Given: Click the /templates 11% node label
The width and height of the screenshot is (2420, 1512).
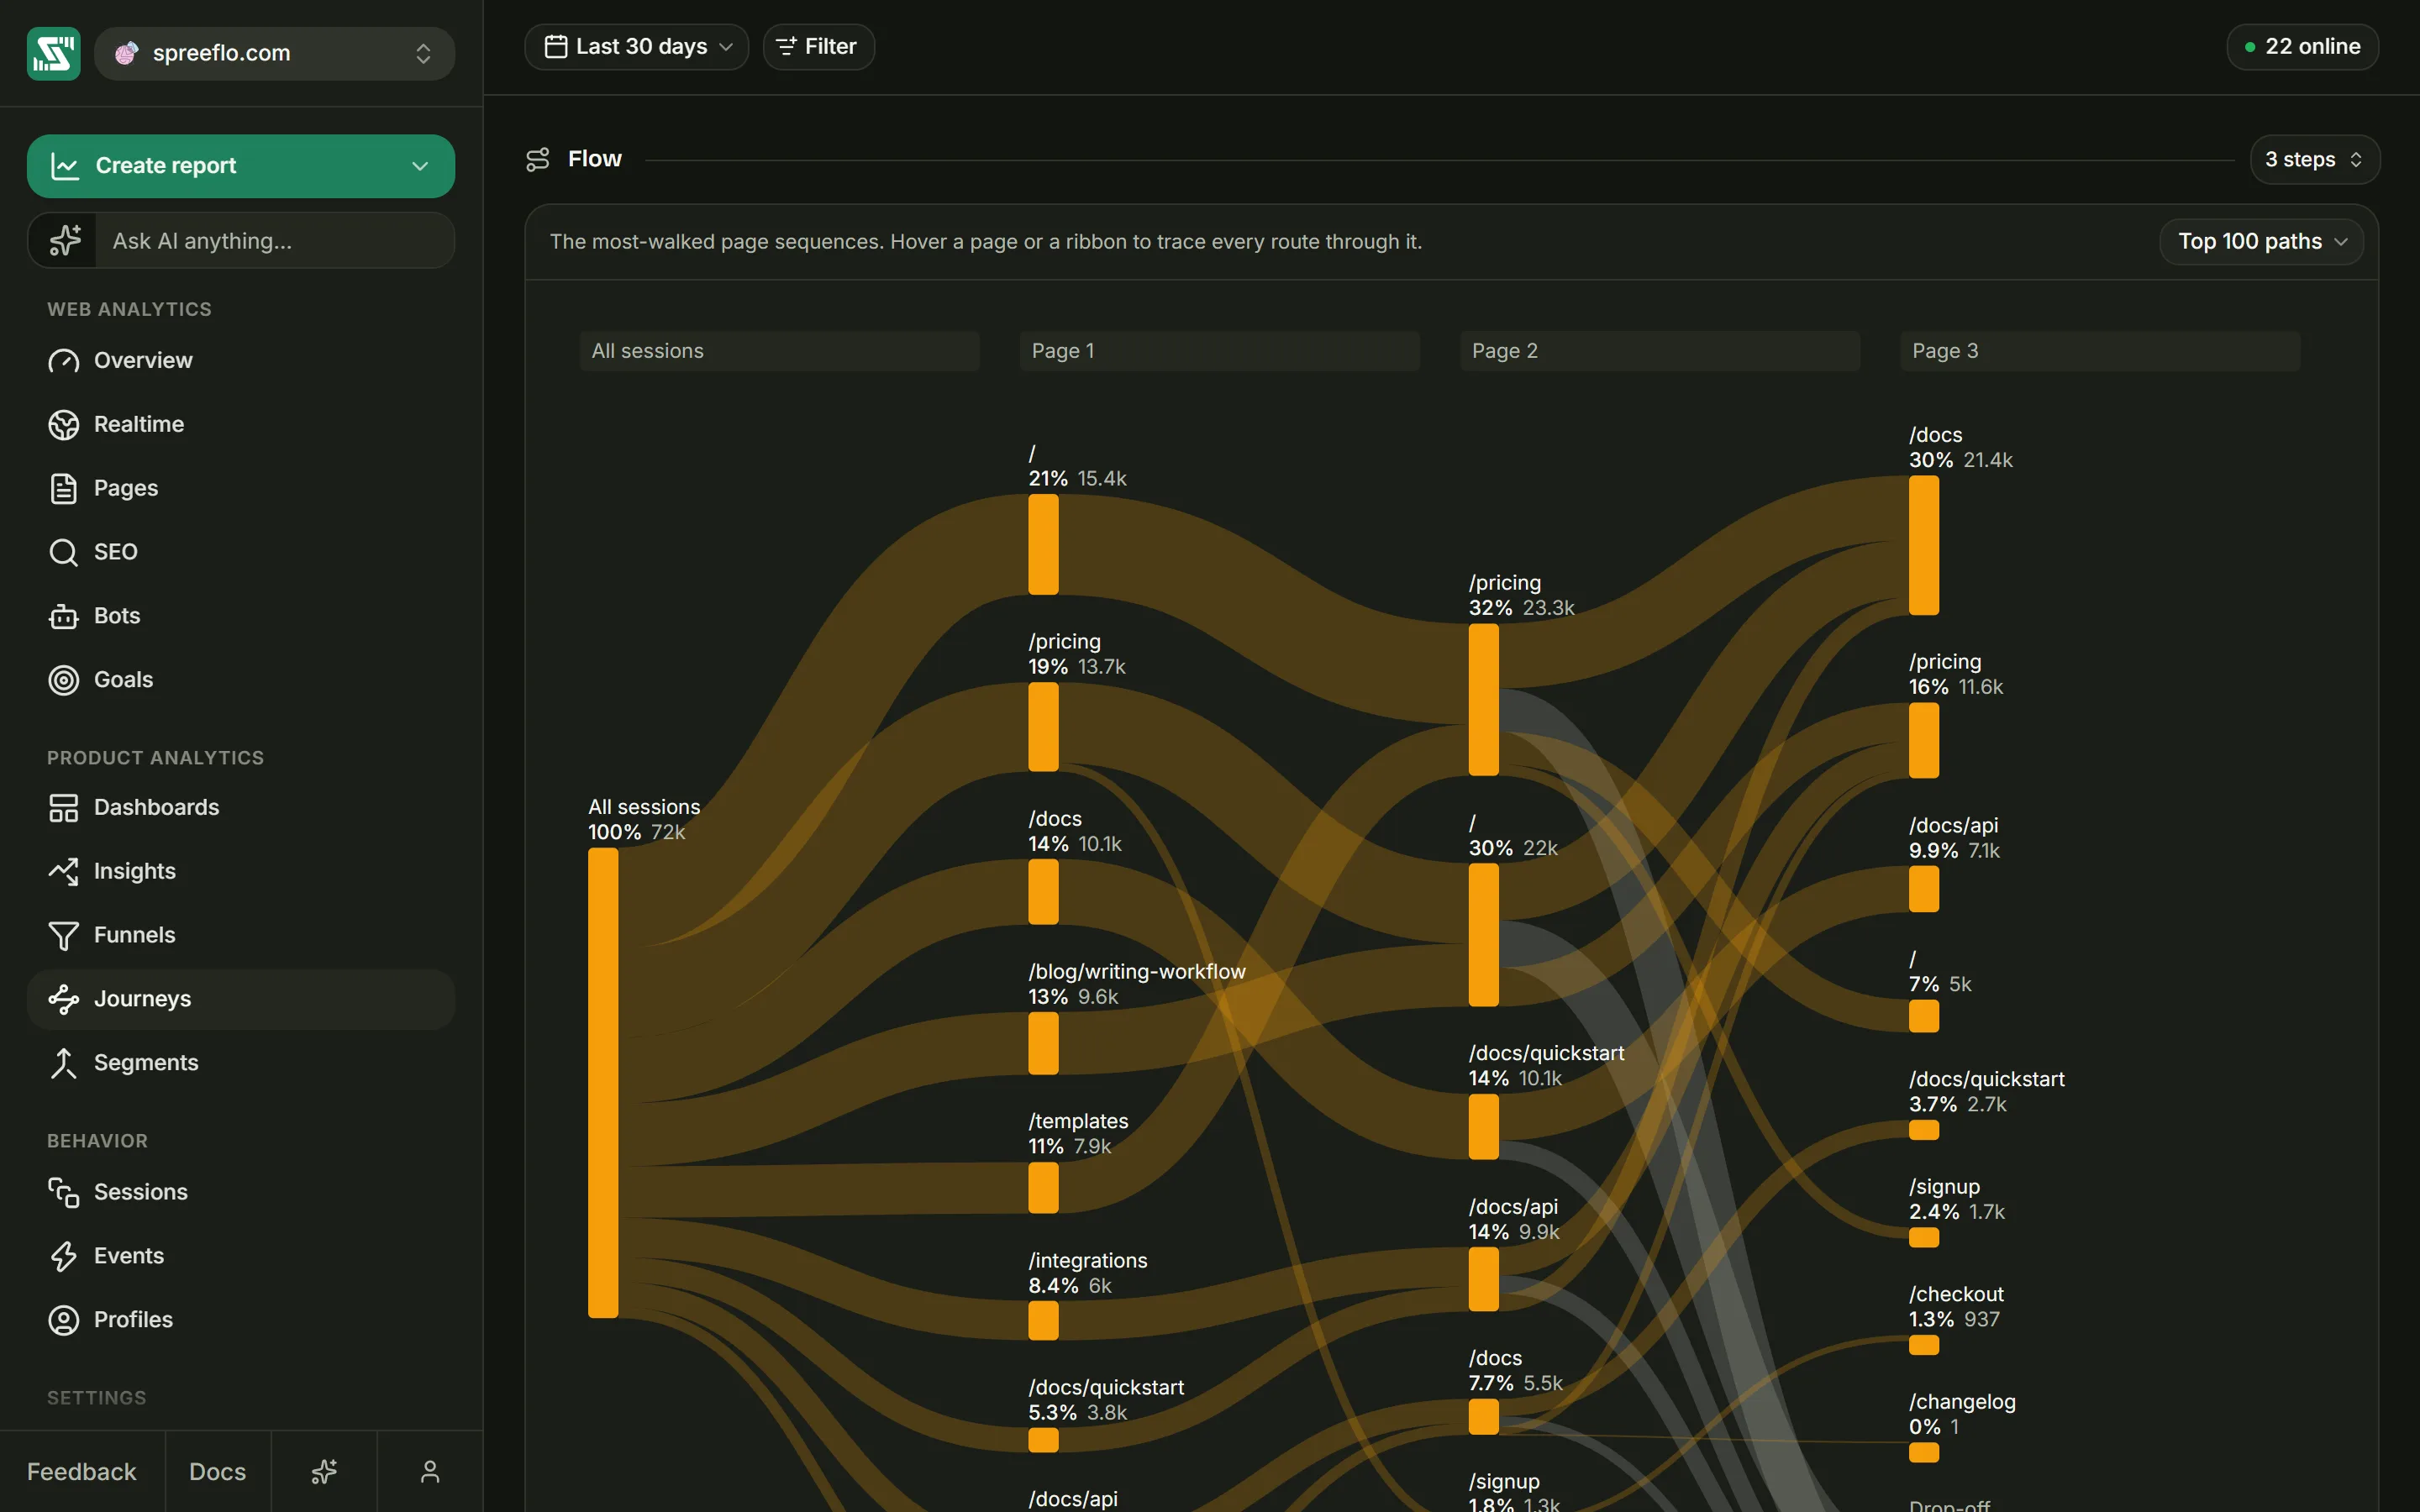Looking at the screenshot, I should [1078, 1134].
